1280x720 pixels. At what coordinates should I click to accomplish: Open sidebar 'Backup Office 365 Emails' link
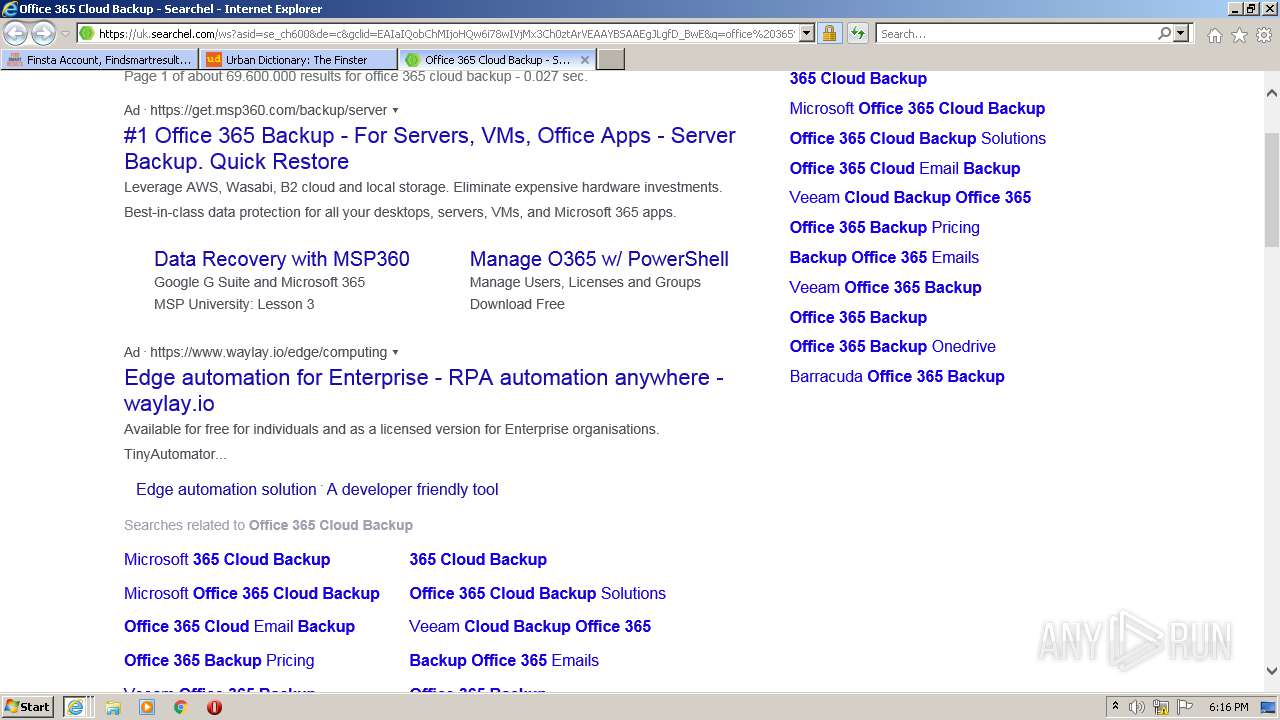point(884,257)
